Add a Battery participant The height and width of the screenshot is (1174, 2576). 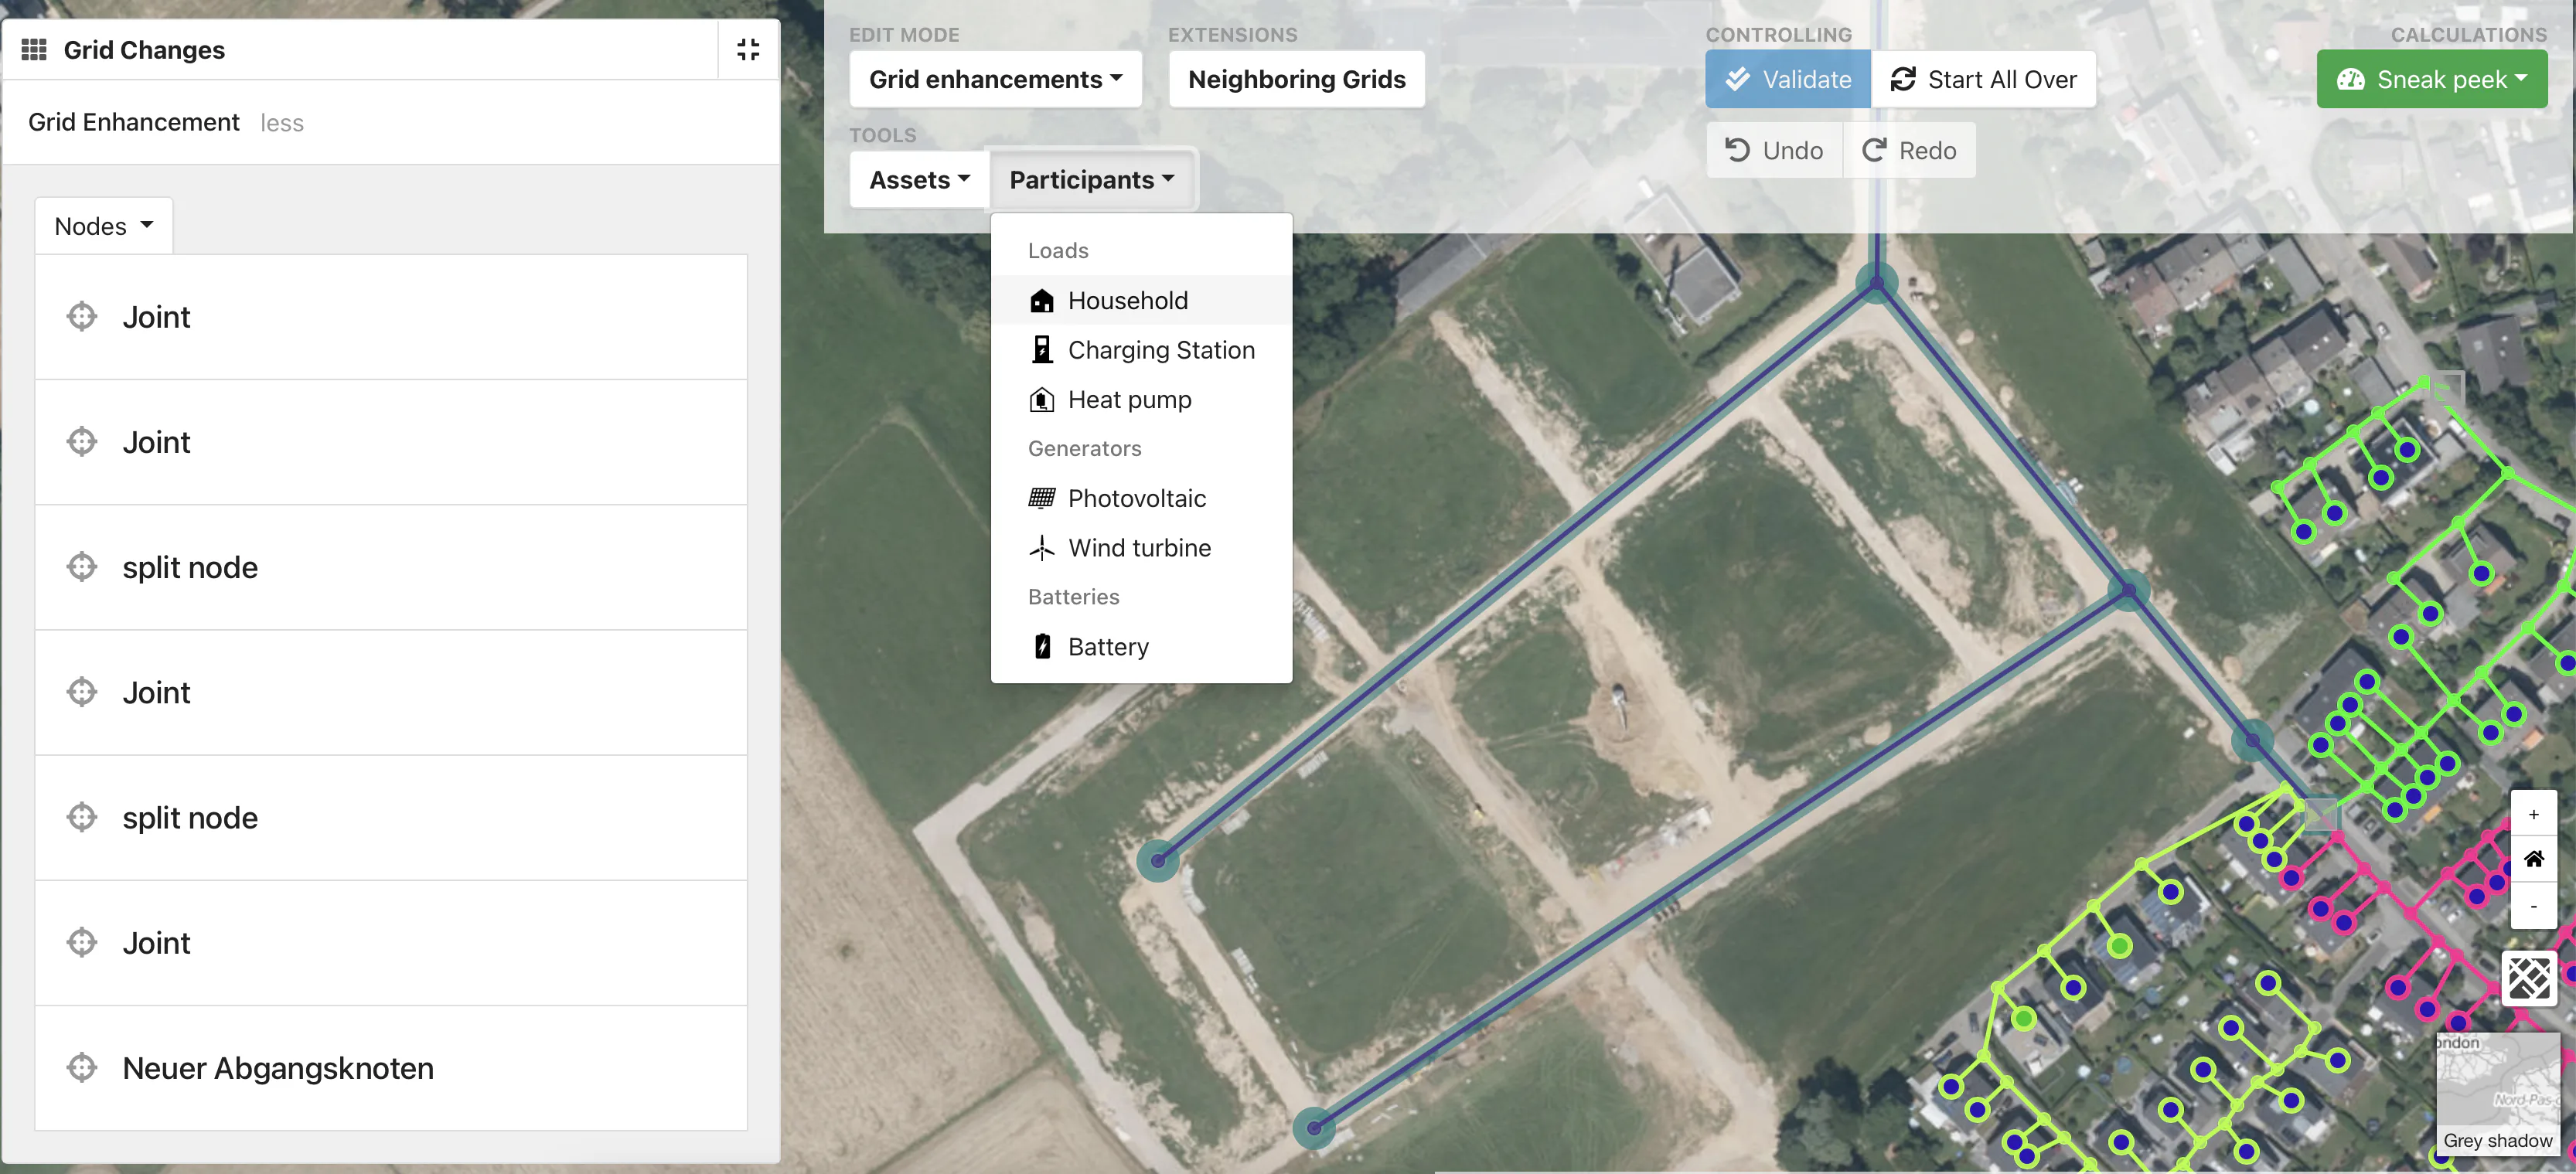1141,646
